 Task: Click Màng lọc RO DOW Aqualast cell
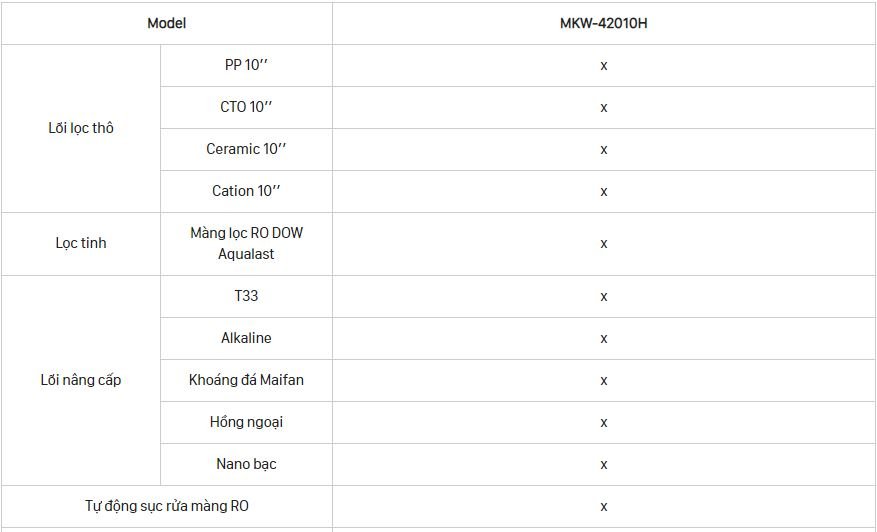pos(246,244)
